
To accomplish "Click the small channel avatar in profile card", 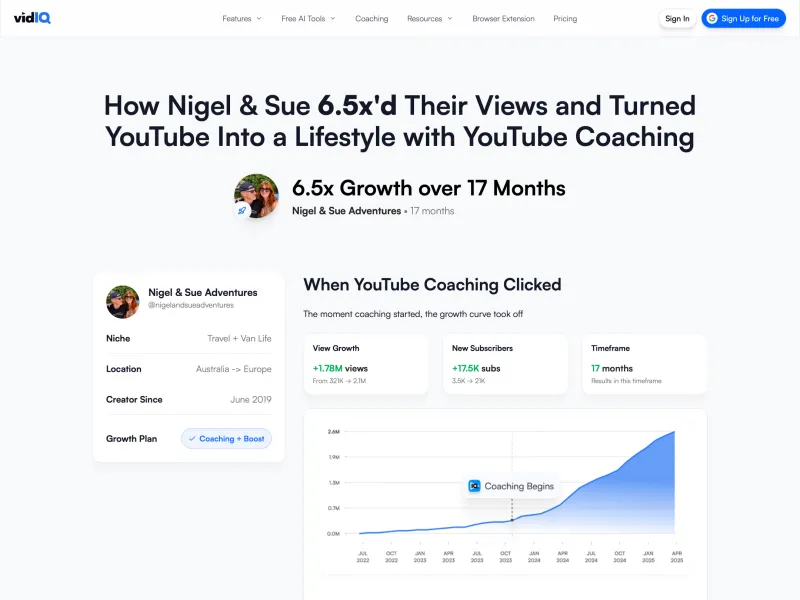I will point(122,302).
